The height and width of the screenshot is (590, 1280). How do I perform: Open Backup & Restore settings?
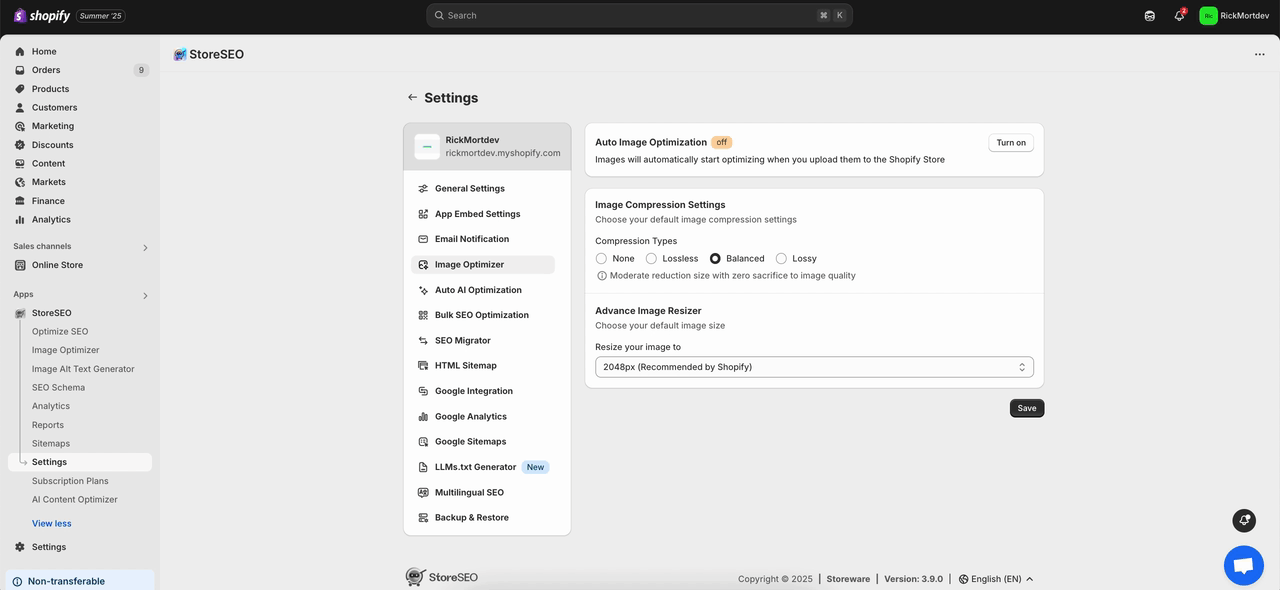point(470,517)
